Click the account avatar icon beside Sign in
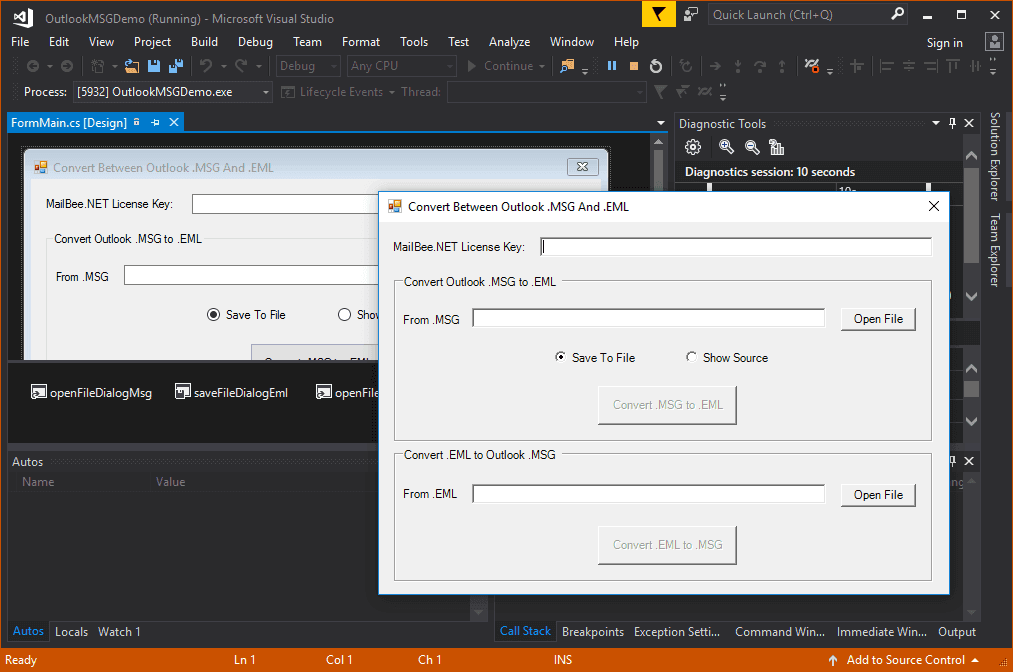 [994, 42]
